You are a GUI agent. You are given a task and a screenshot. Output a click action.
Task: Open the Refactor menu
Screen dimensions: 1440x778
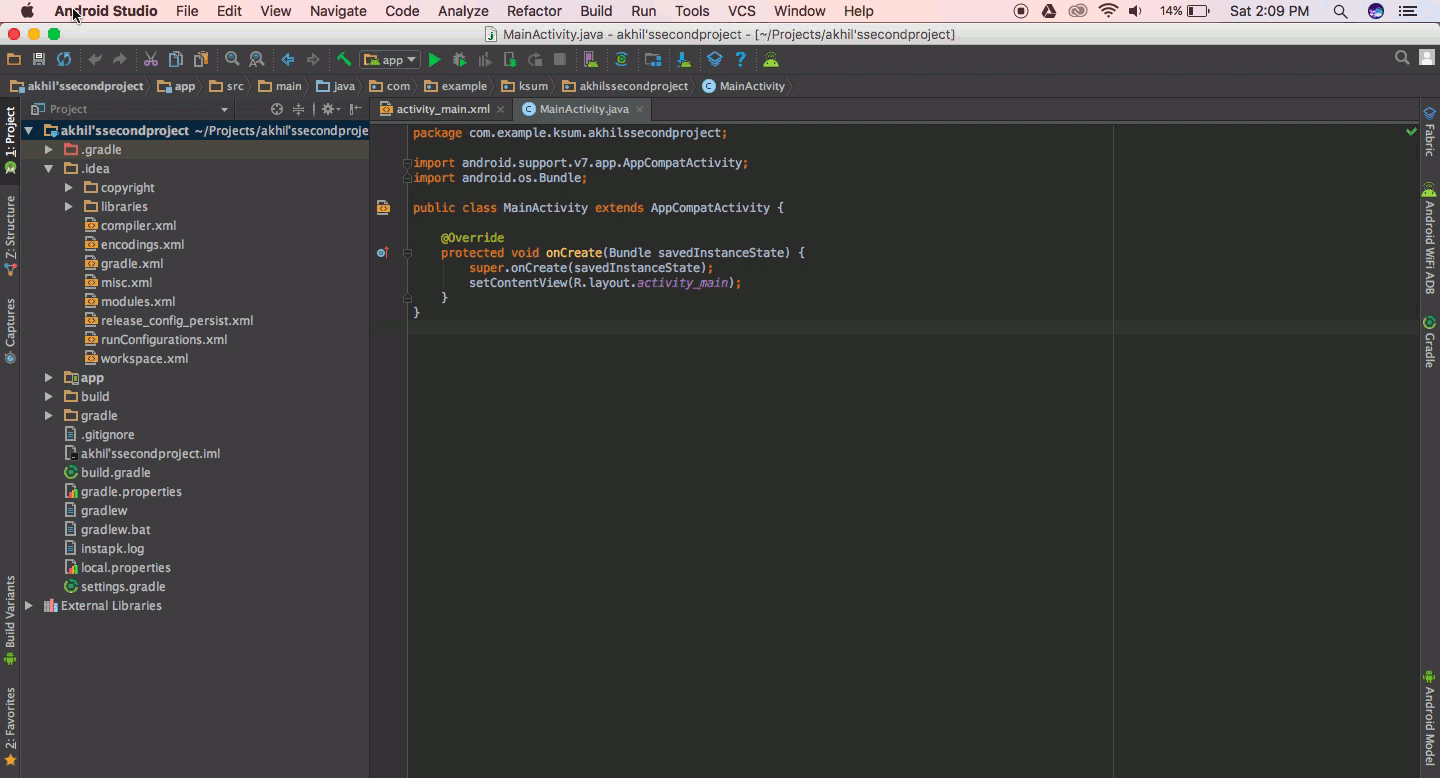click(x=534, y=11)
